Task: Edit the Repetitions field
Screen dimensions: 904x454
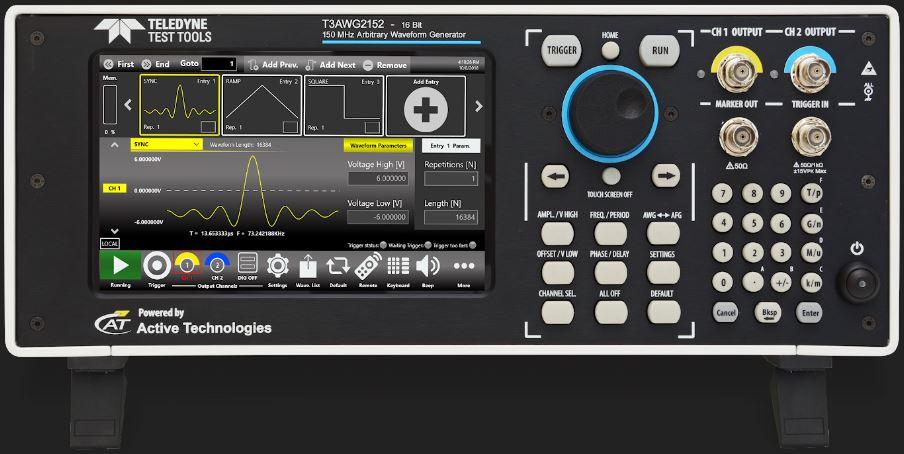Action: pyautogui.click(x=451, y=179)
